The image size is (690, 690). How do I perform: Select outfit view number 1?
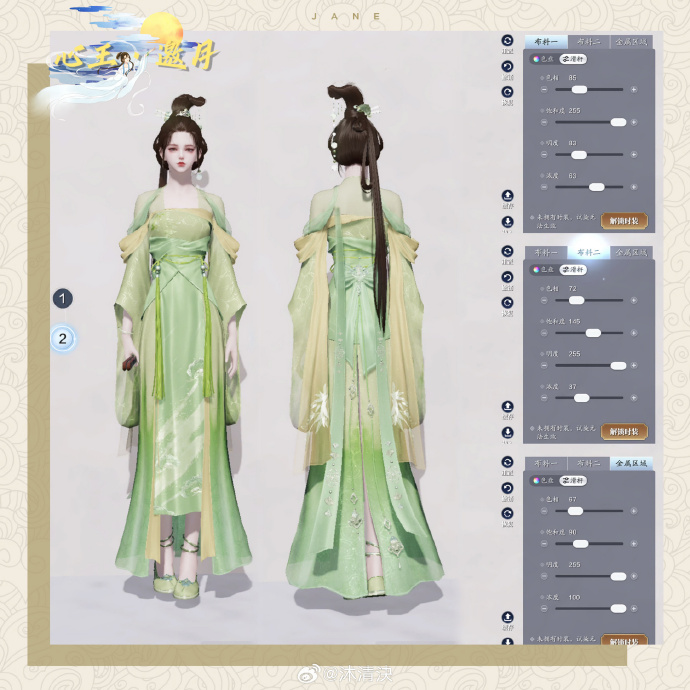click(62, 299)
